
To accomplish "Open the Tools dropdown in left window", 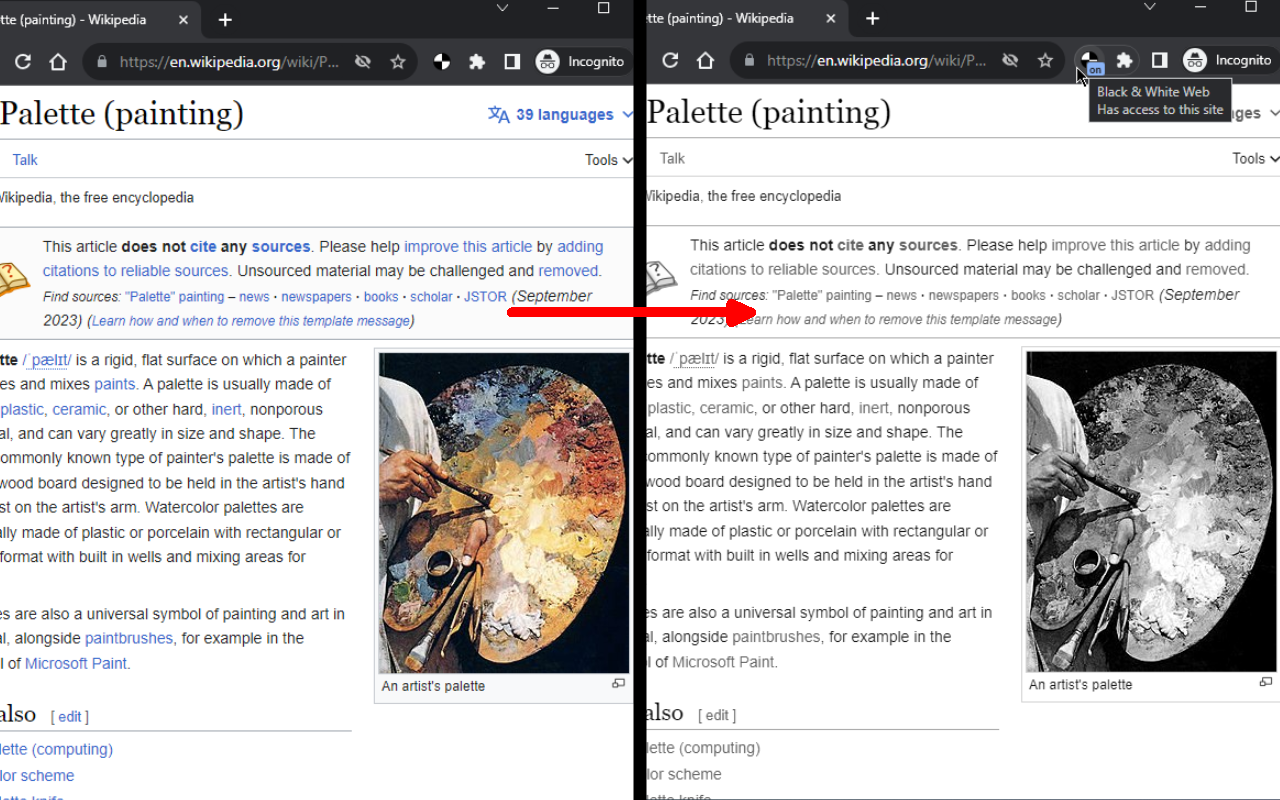I will pos(608,160).
